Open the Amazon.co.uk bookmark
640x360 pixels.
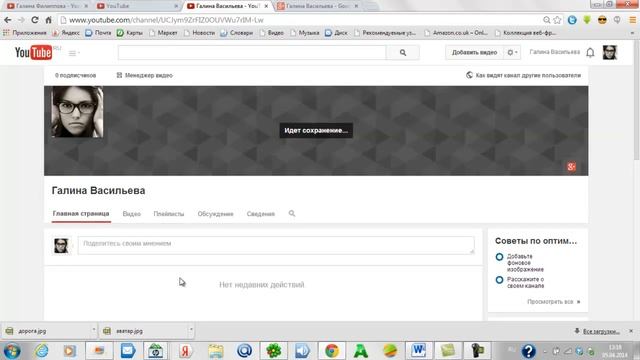[x=456, y=33]
